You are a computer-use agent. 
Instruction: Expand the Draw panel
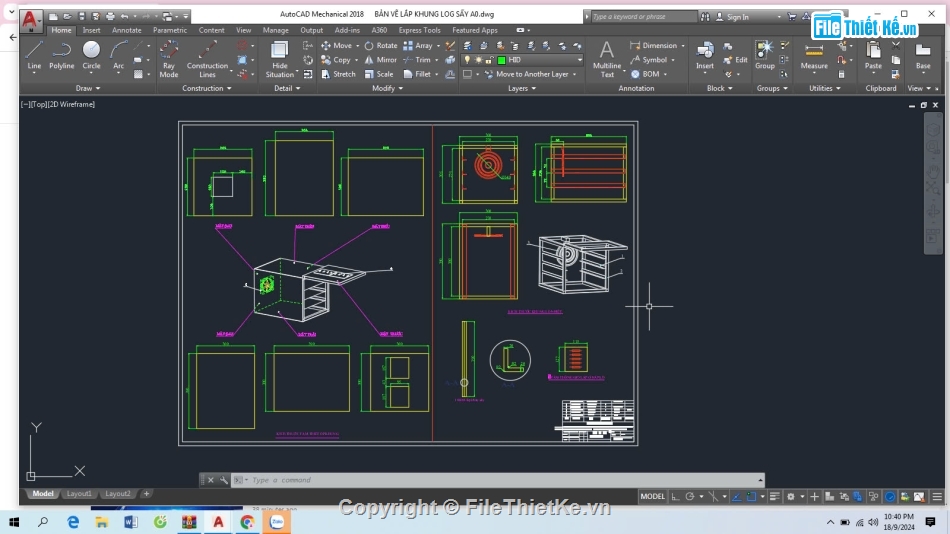tap(88, 88)
